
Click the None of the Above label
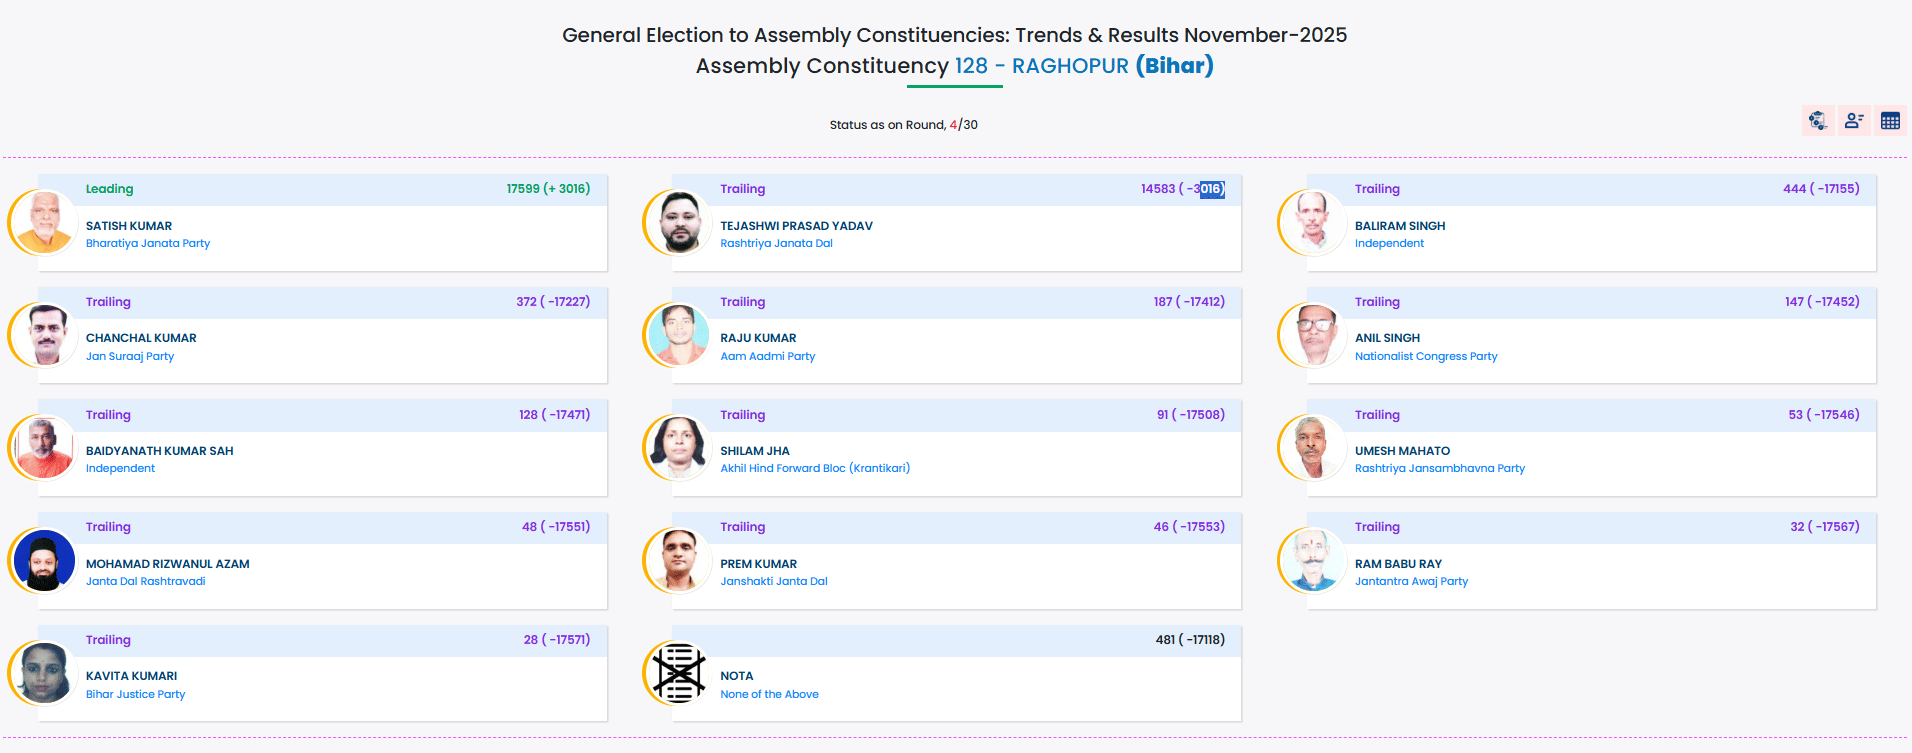point(769,694)
